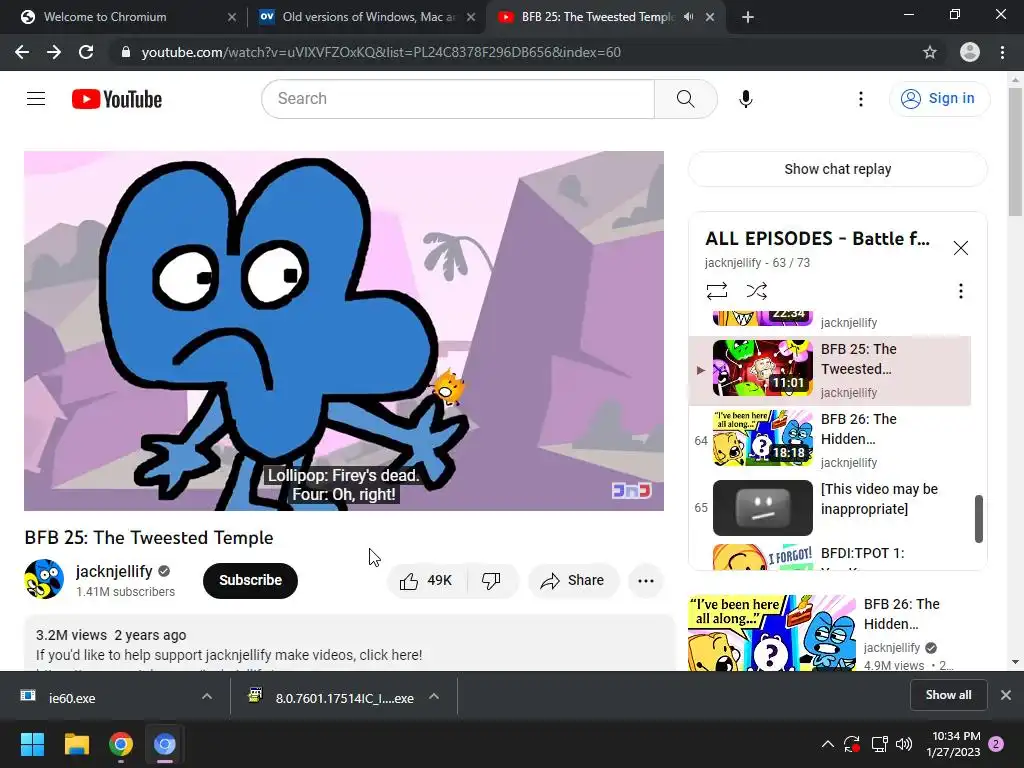Screen dimensions: 1024x768
Task: Focus the YouTube Search field
Action: pyautogui.click(x=458, y=99)
